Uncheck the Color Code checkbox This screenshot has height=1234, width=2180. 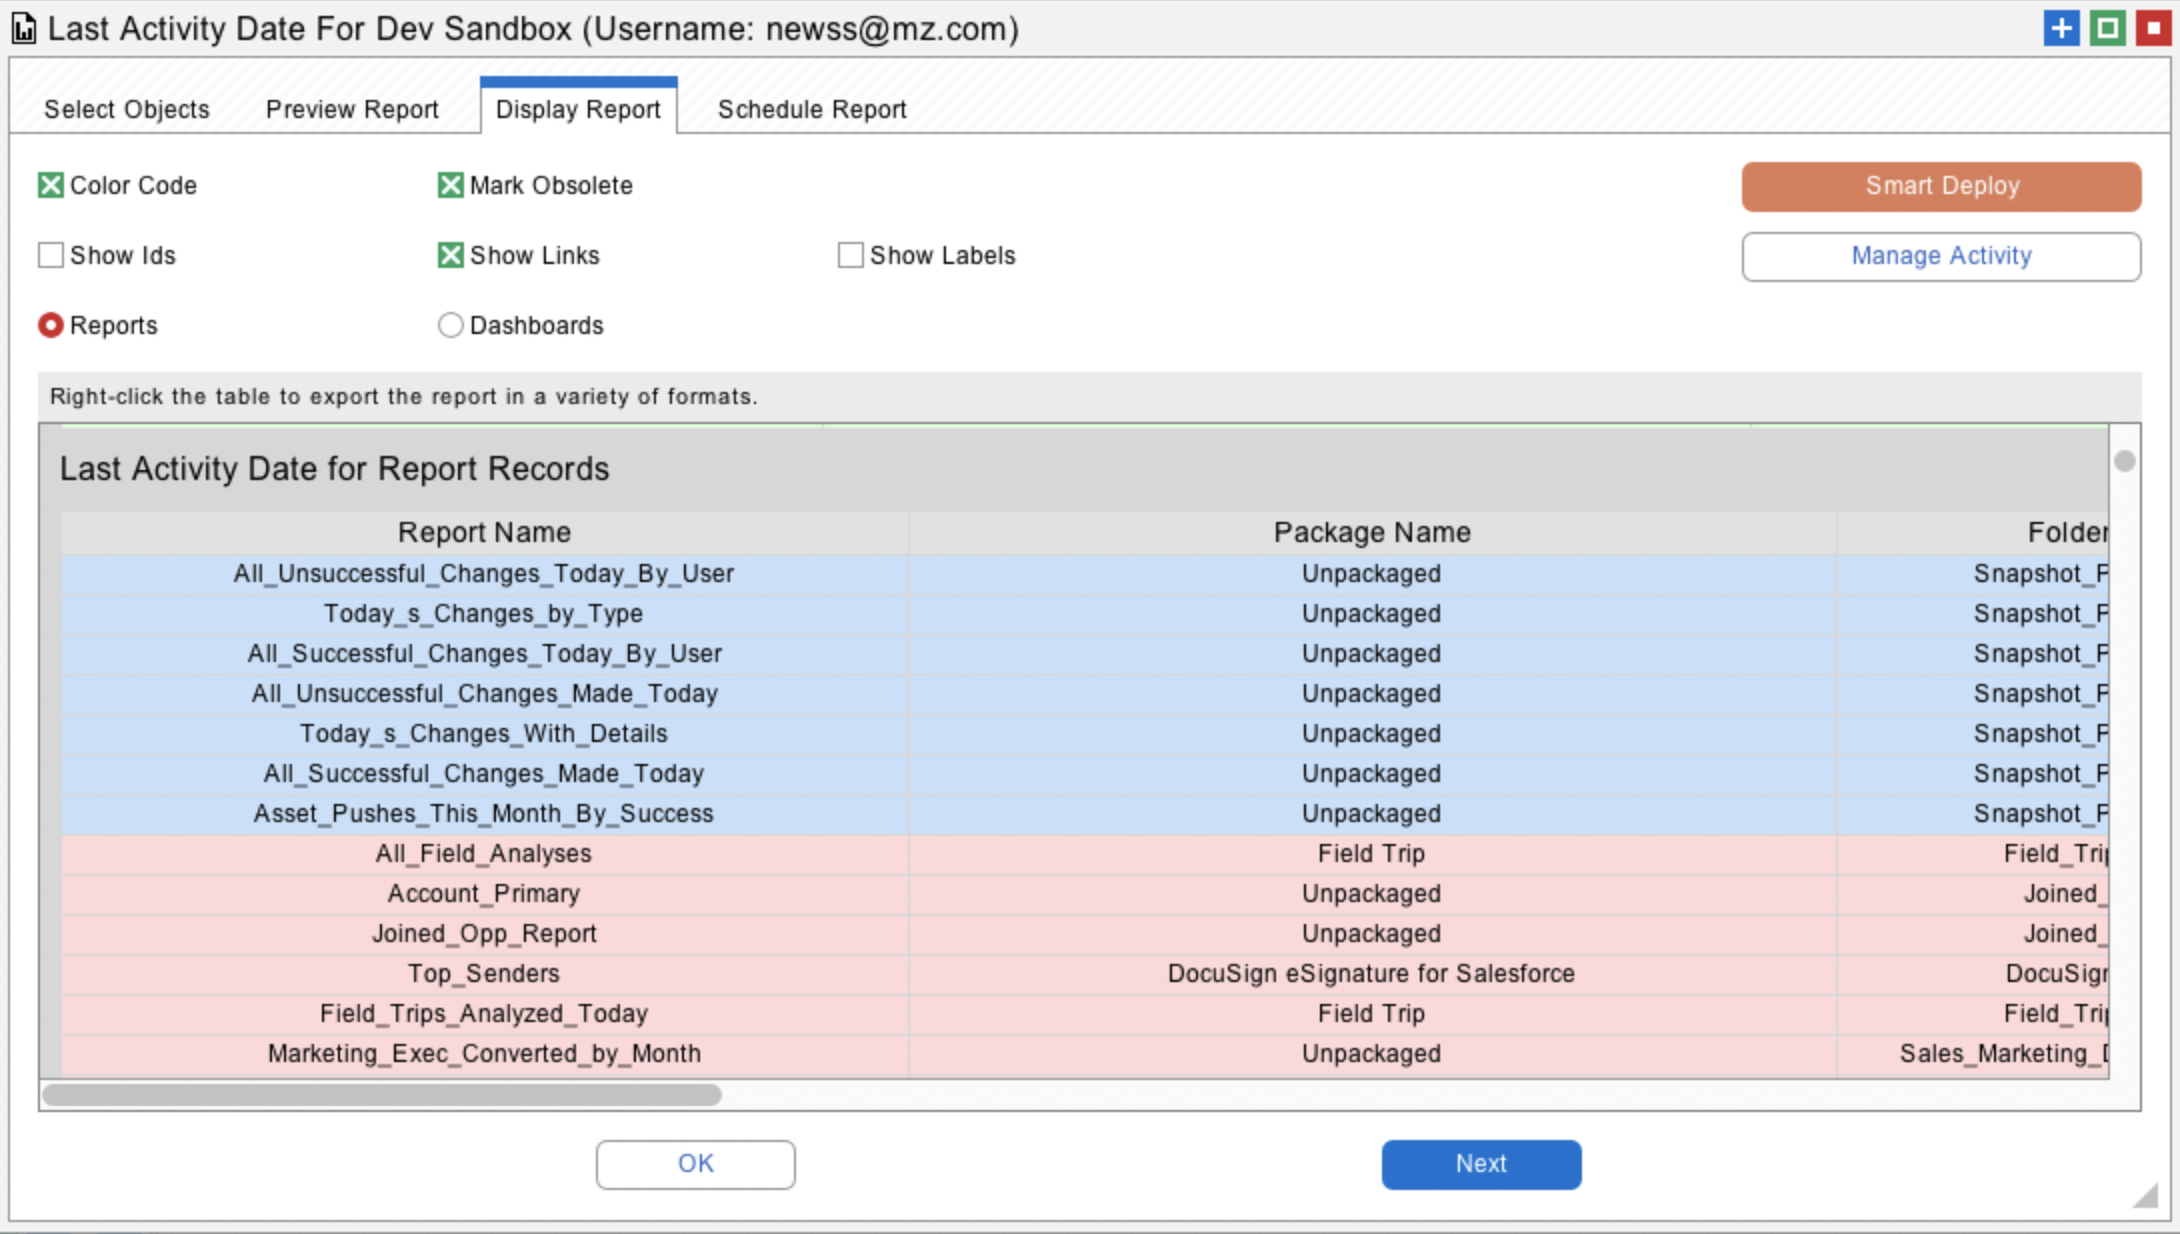click(51, 185)
